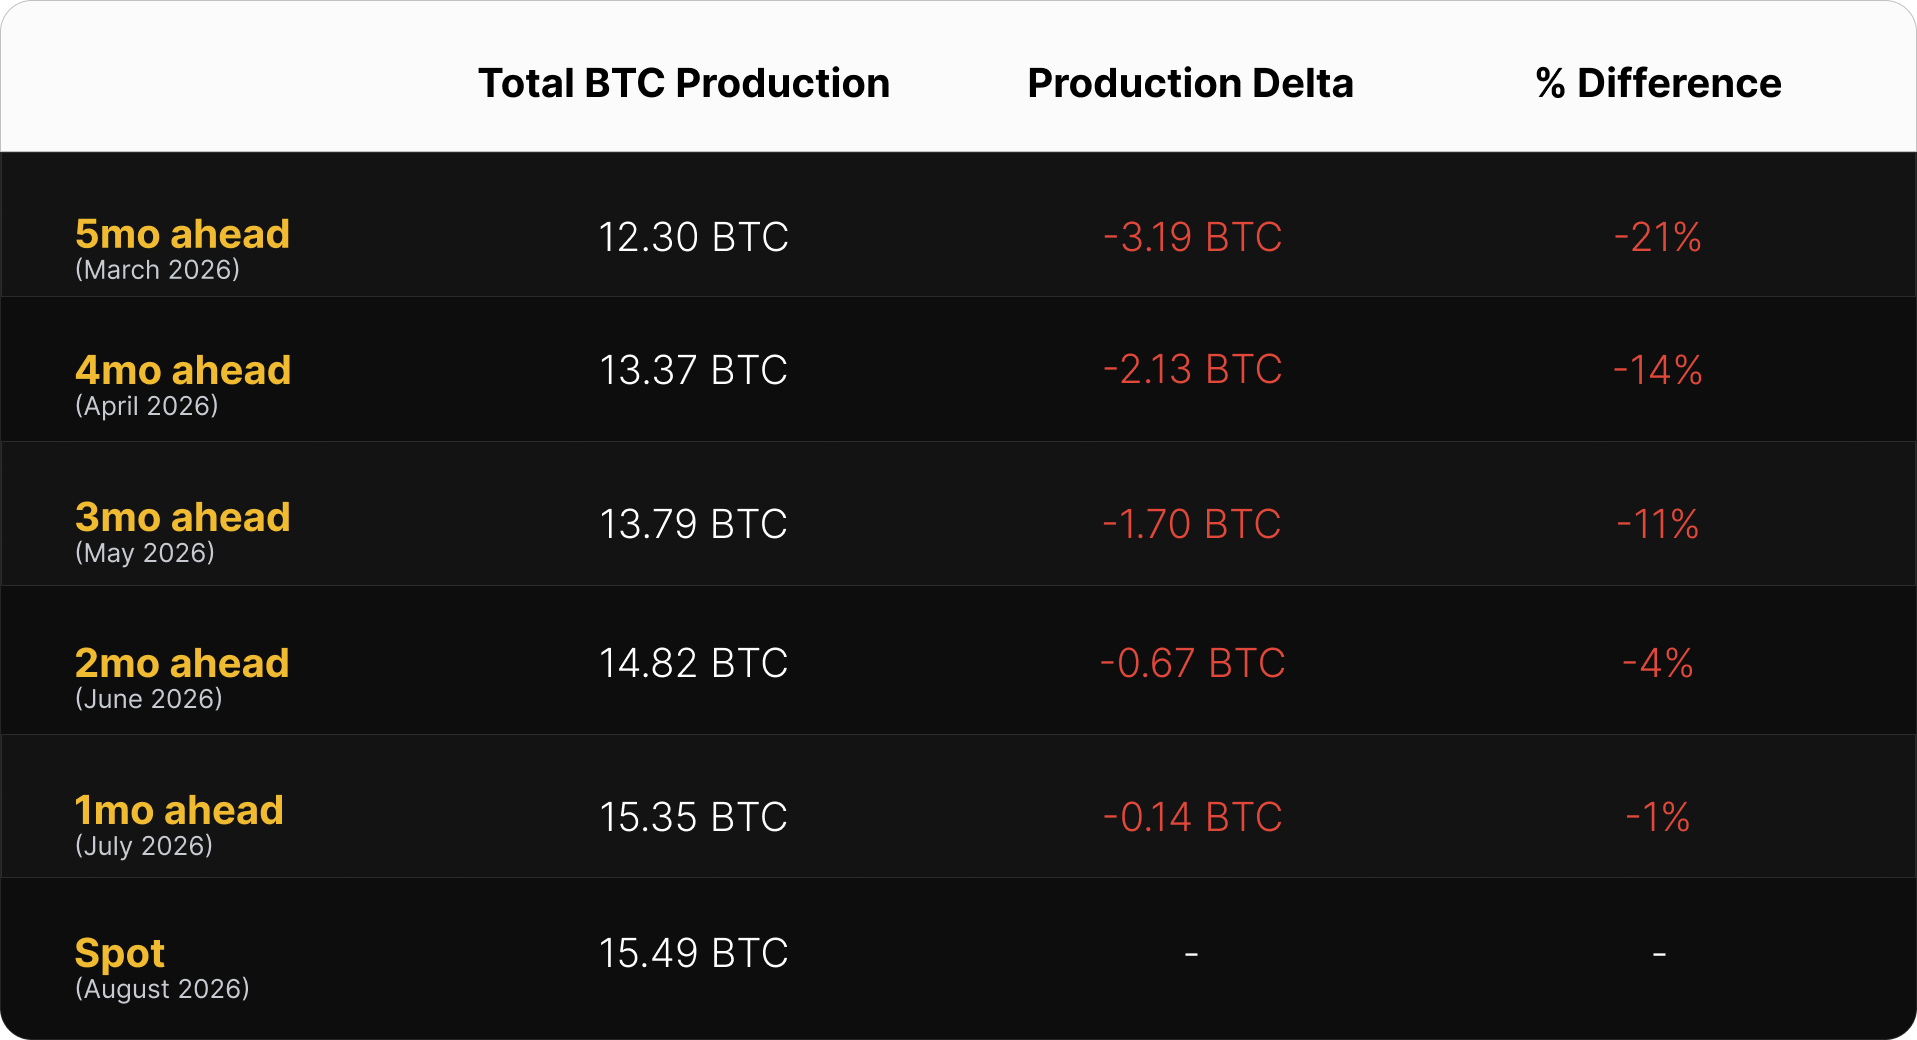
Task: Click the % Difference column header
Action: coord(1658,83)
